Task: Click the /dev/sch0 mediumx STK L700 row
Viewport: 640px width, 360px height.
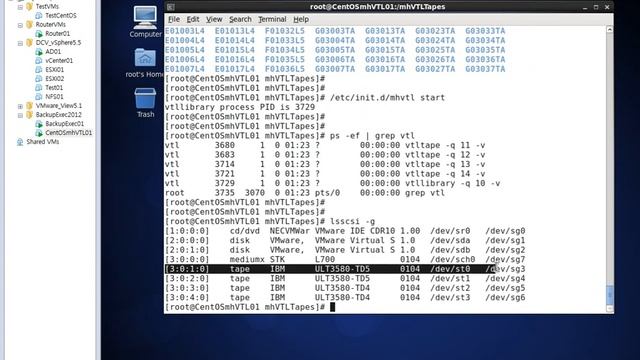Action: pyautogui.click(x=345, y=260)
